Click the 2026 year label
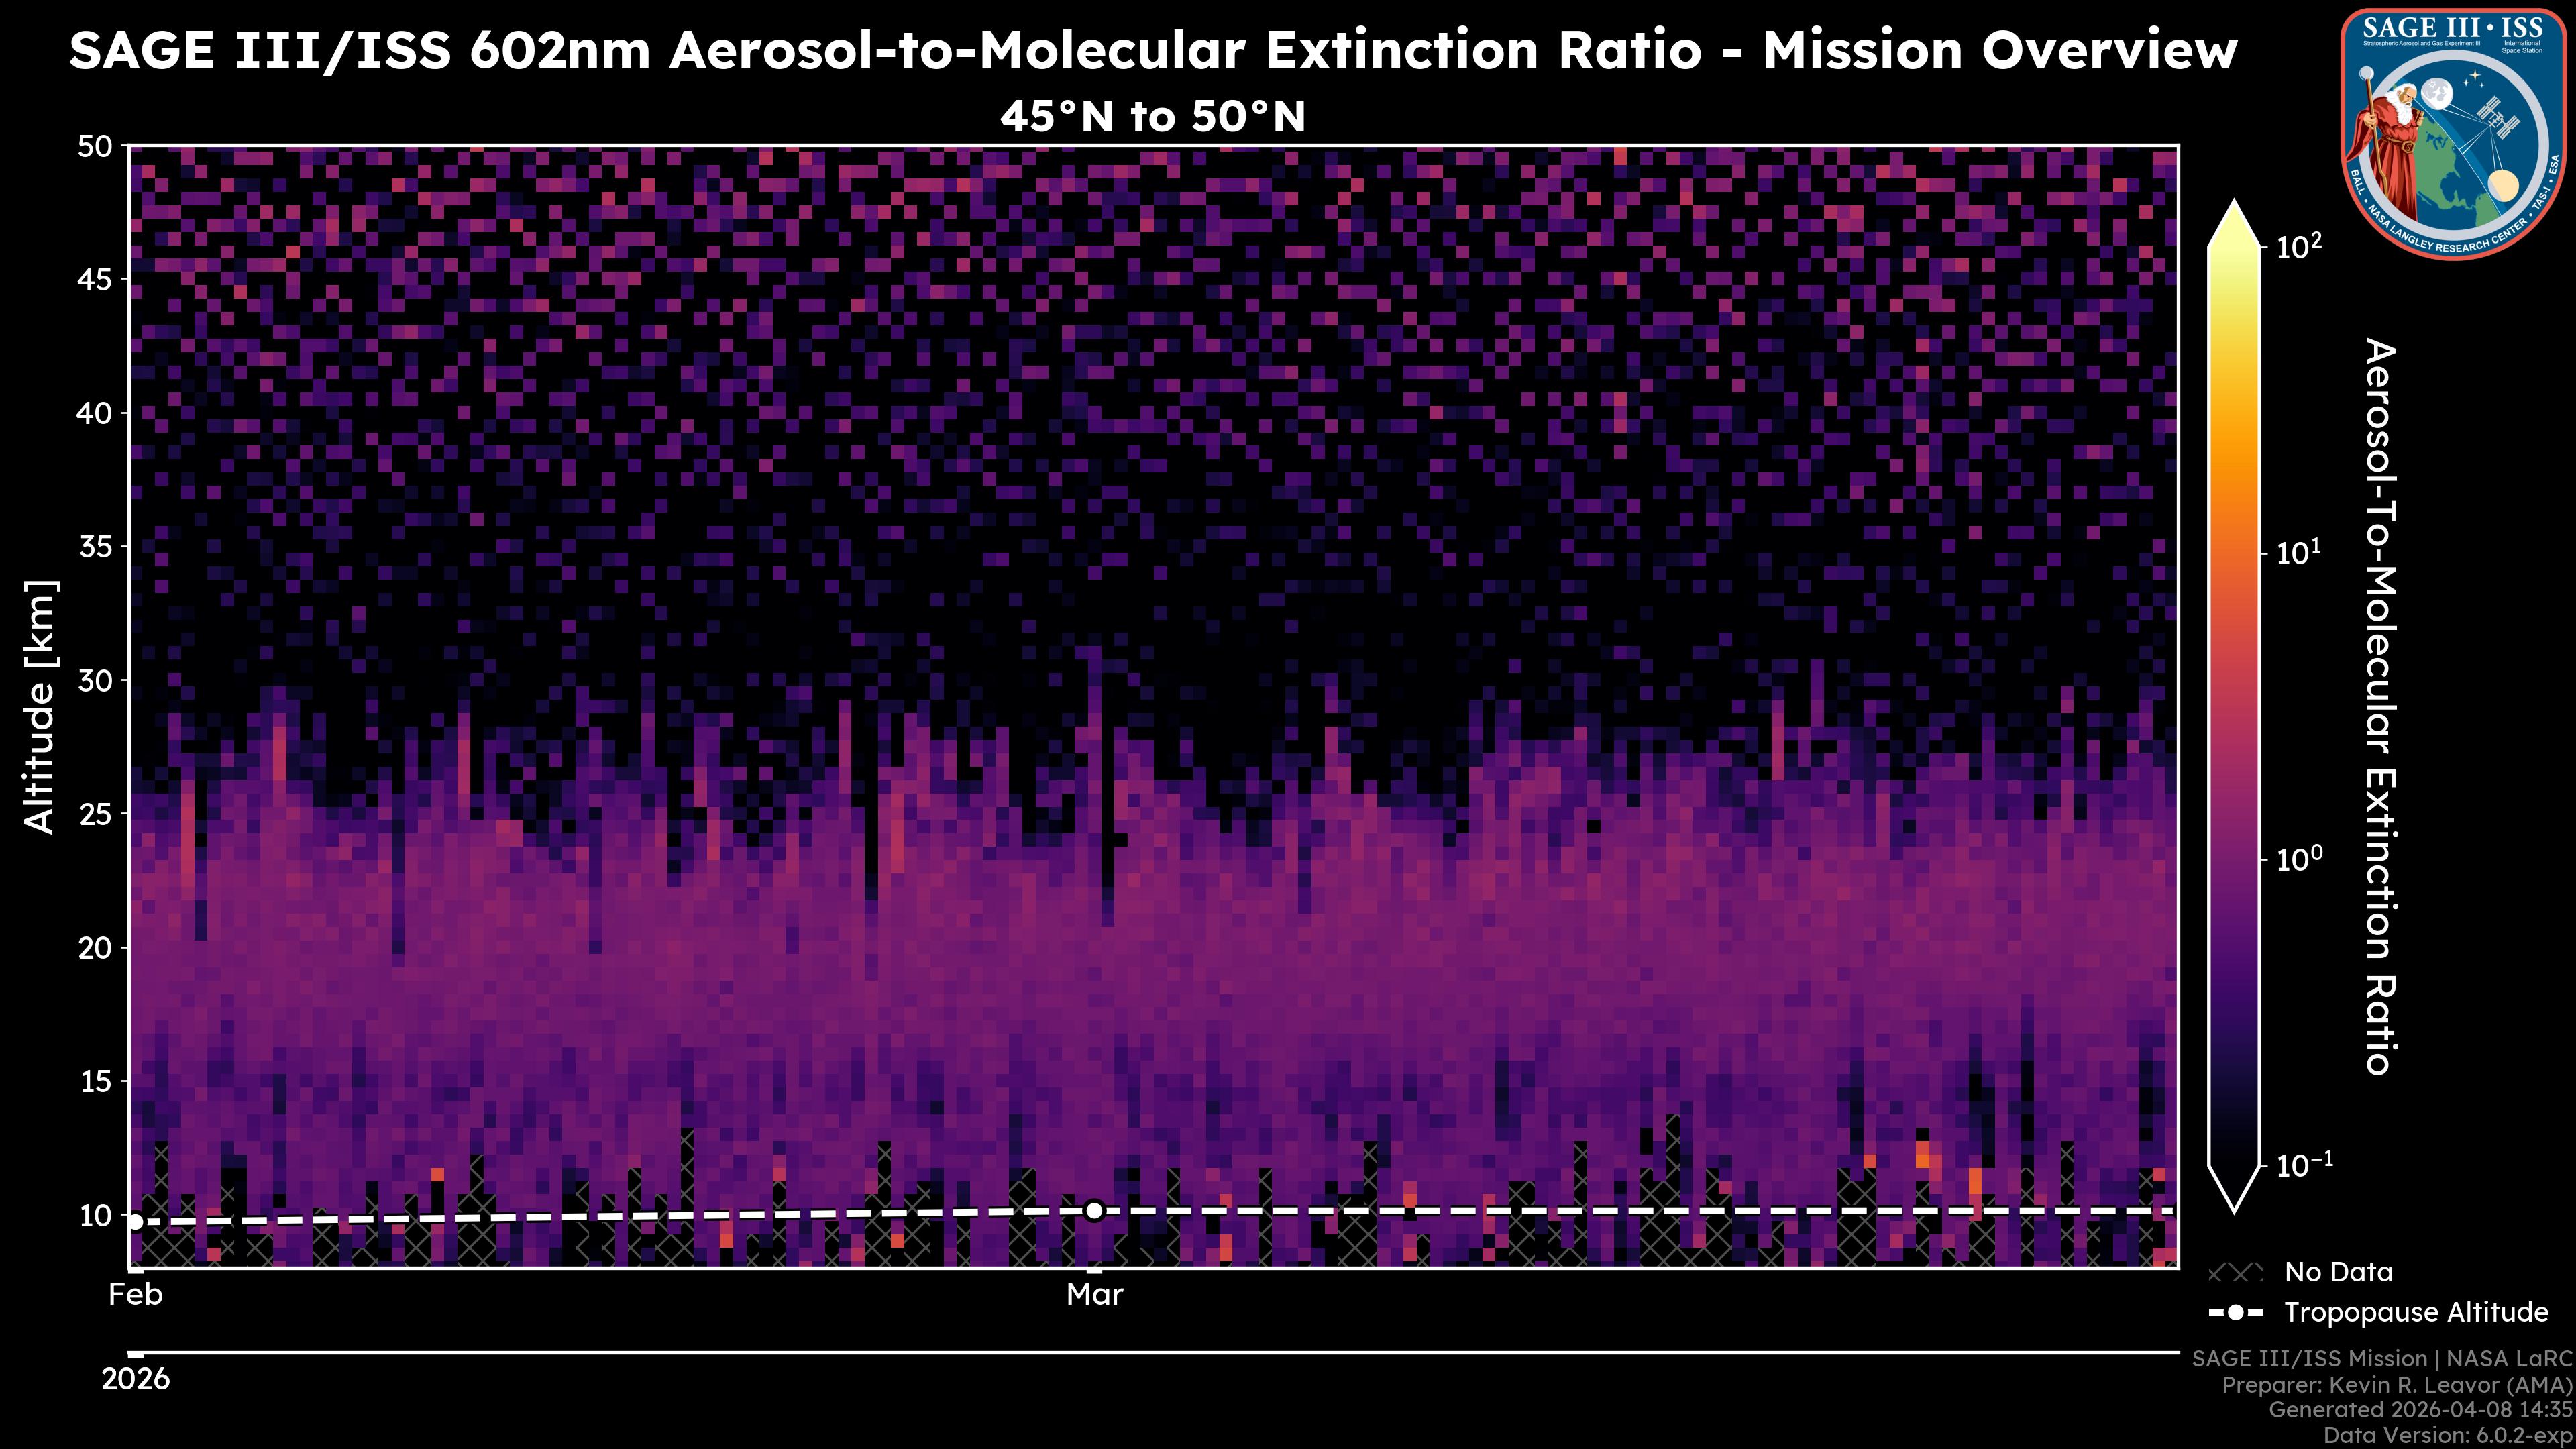This screenshot has height=1449, width=2576. [136, 1379]
